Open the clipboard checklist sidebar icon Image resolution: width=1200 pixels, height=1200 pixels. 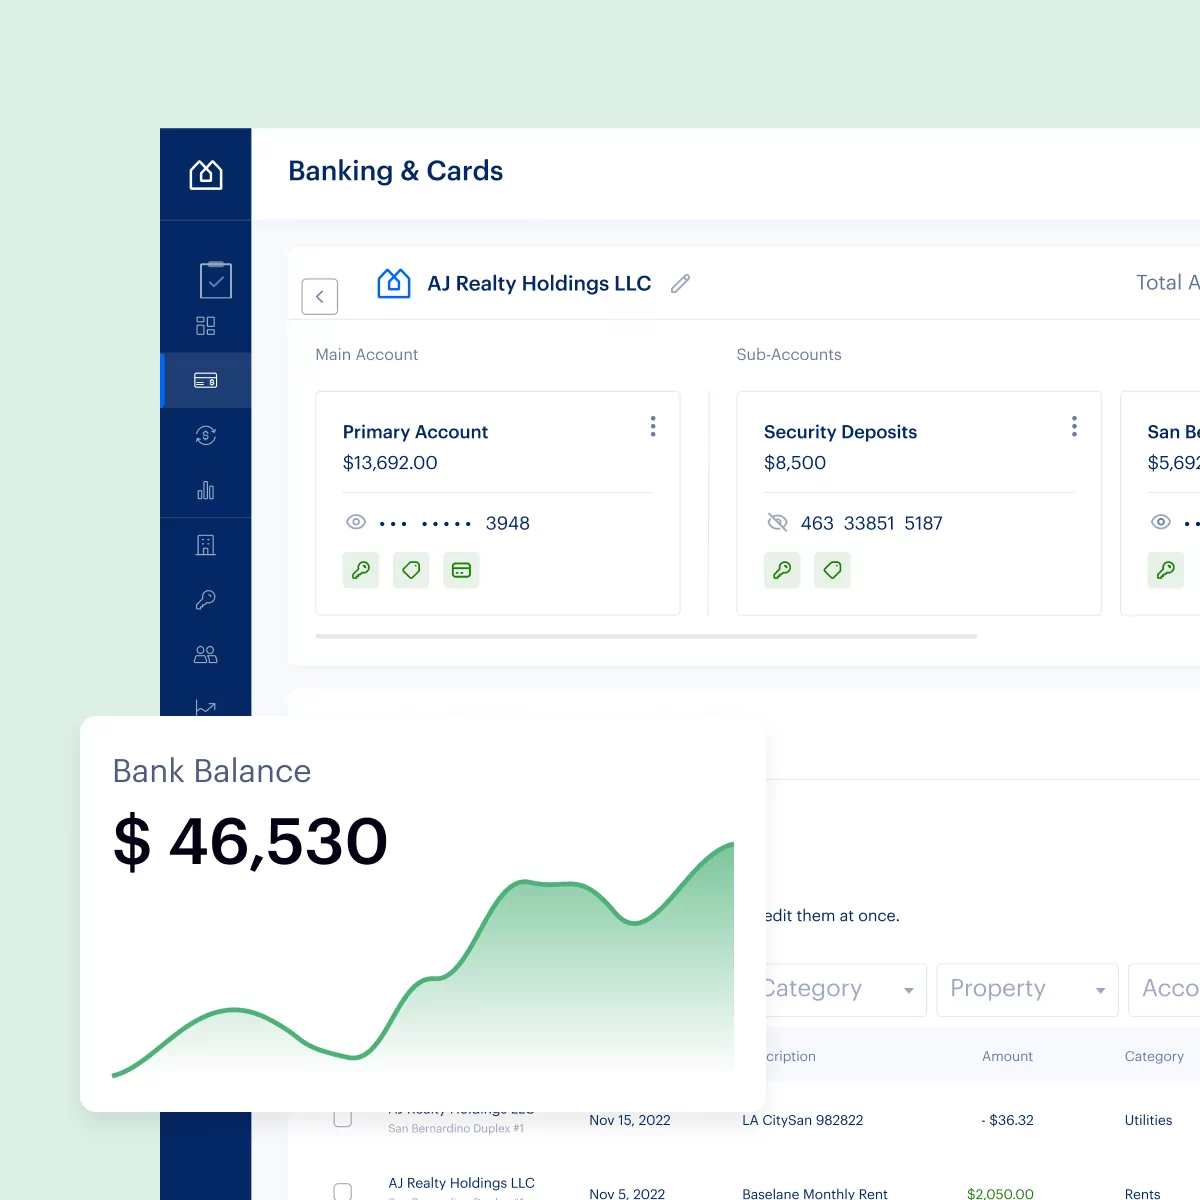216,280
